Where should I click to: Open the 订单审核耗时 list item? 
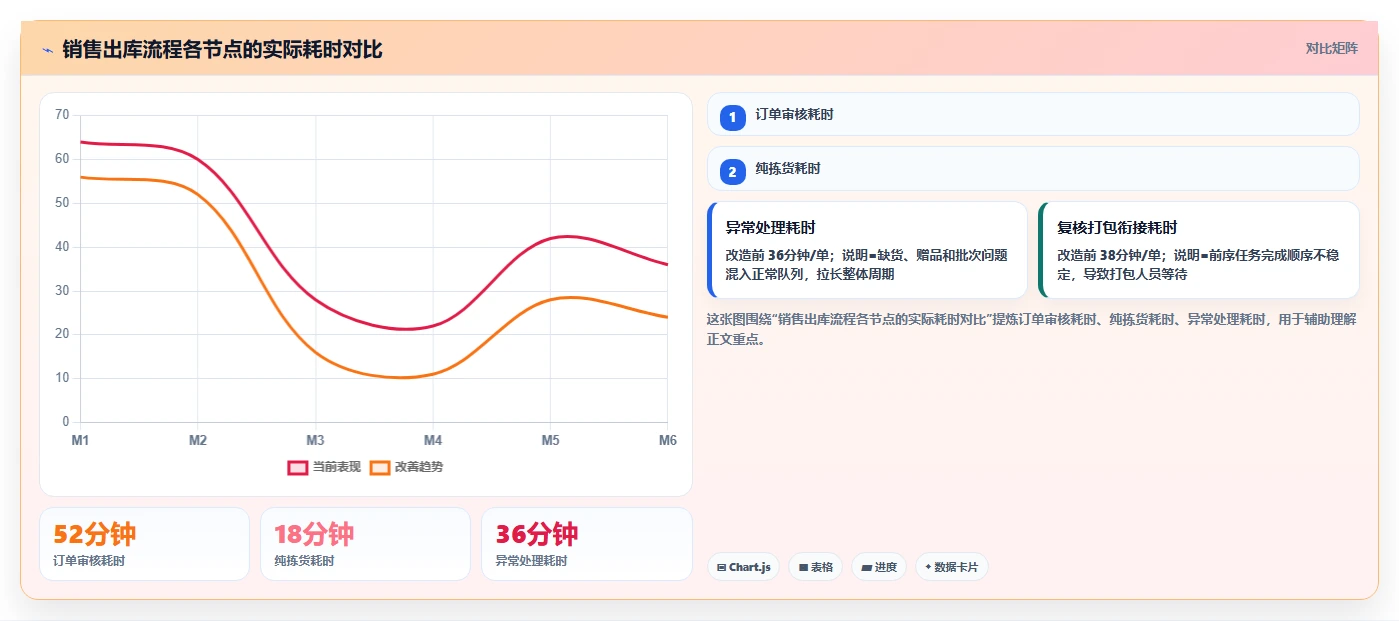(x=1033, y=114)
